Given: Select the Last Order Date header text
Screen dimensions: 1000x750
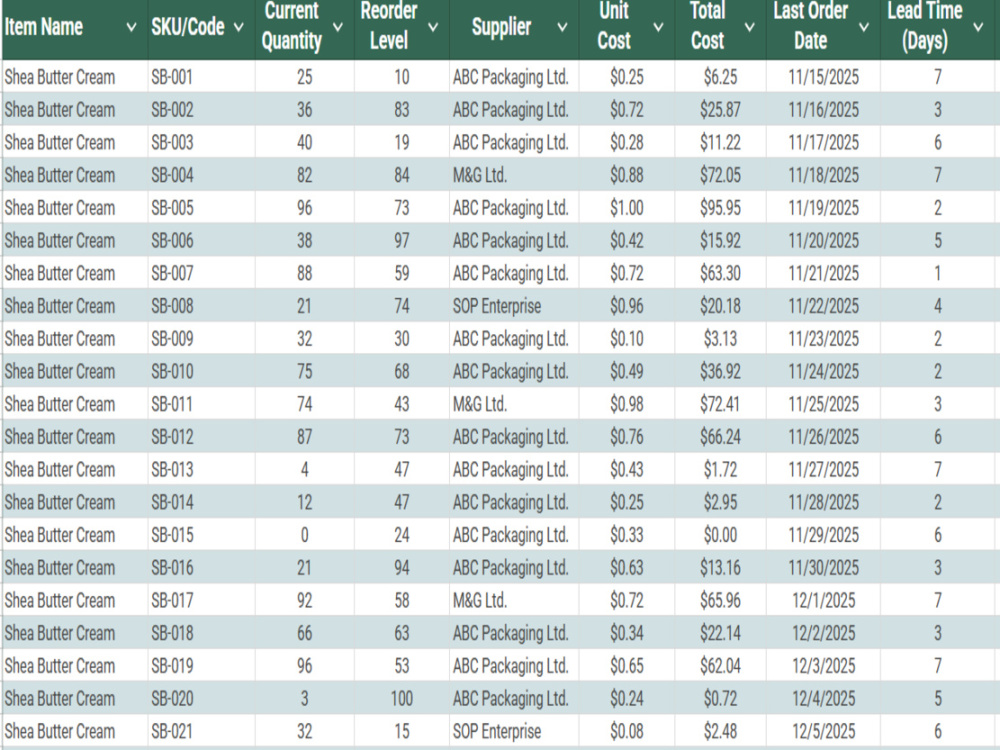Looking at the screenshot, I should pyautogui.click(x=811, y=26).
